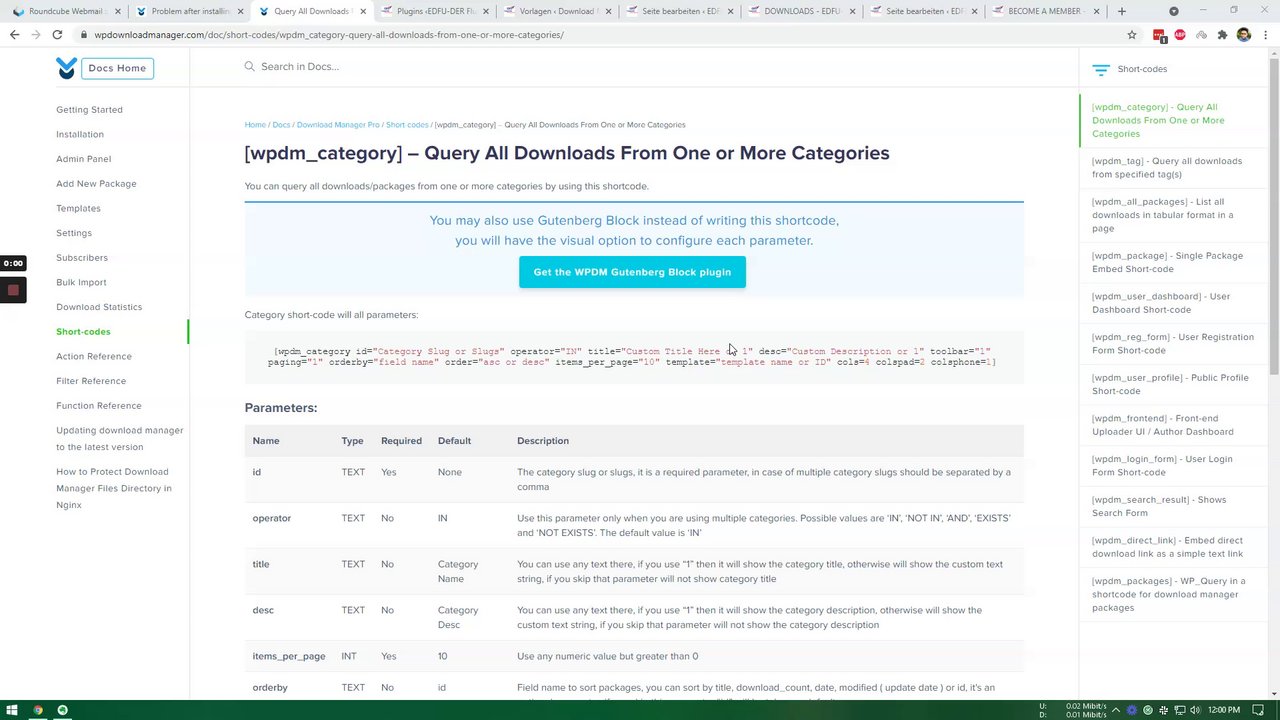Switch to the DOWNLOADS - EDFU tab
The image size is (1280, 720).
point(802,11)
